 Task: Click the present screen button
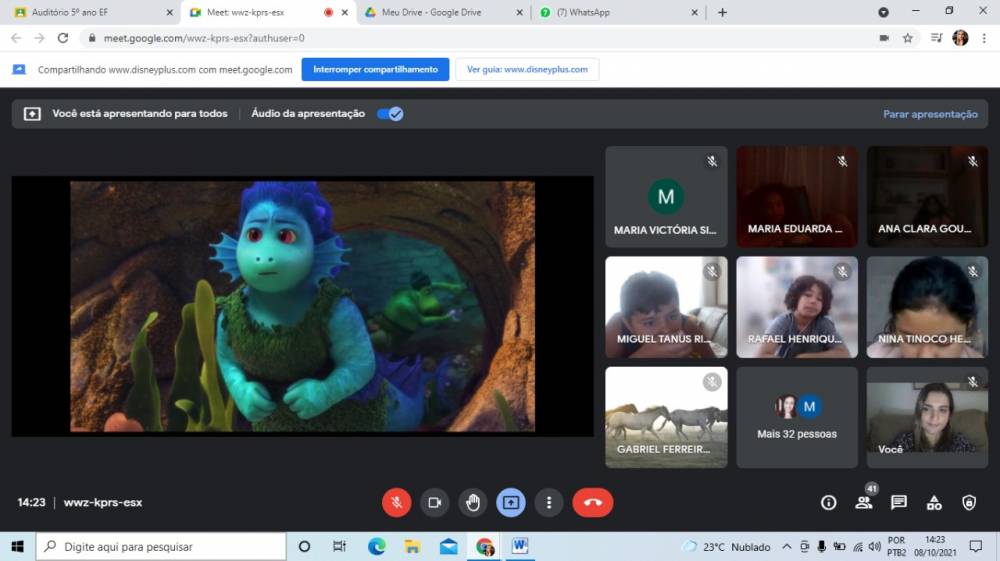511,502
